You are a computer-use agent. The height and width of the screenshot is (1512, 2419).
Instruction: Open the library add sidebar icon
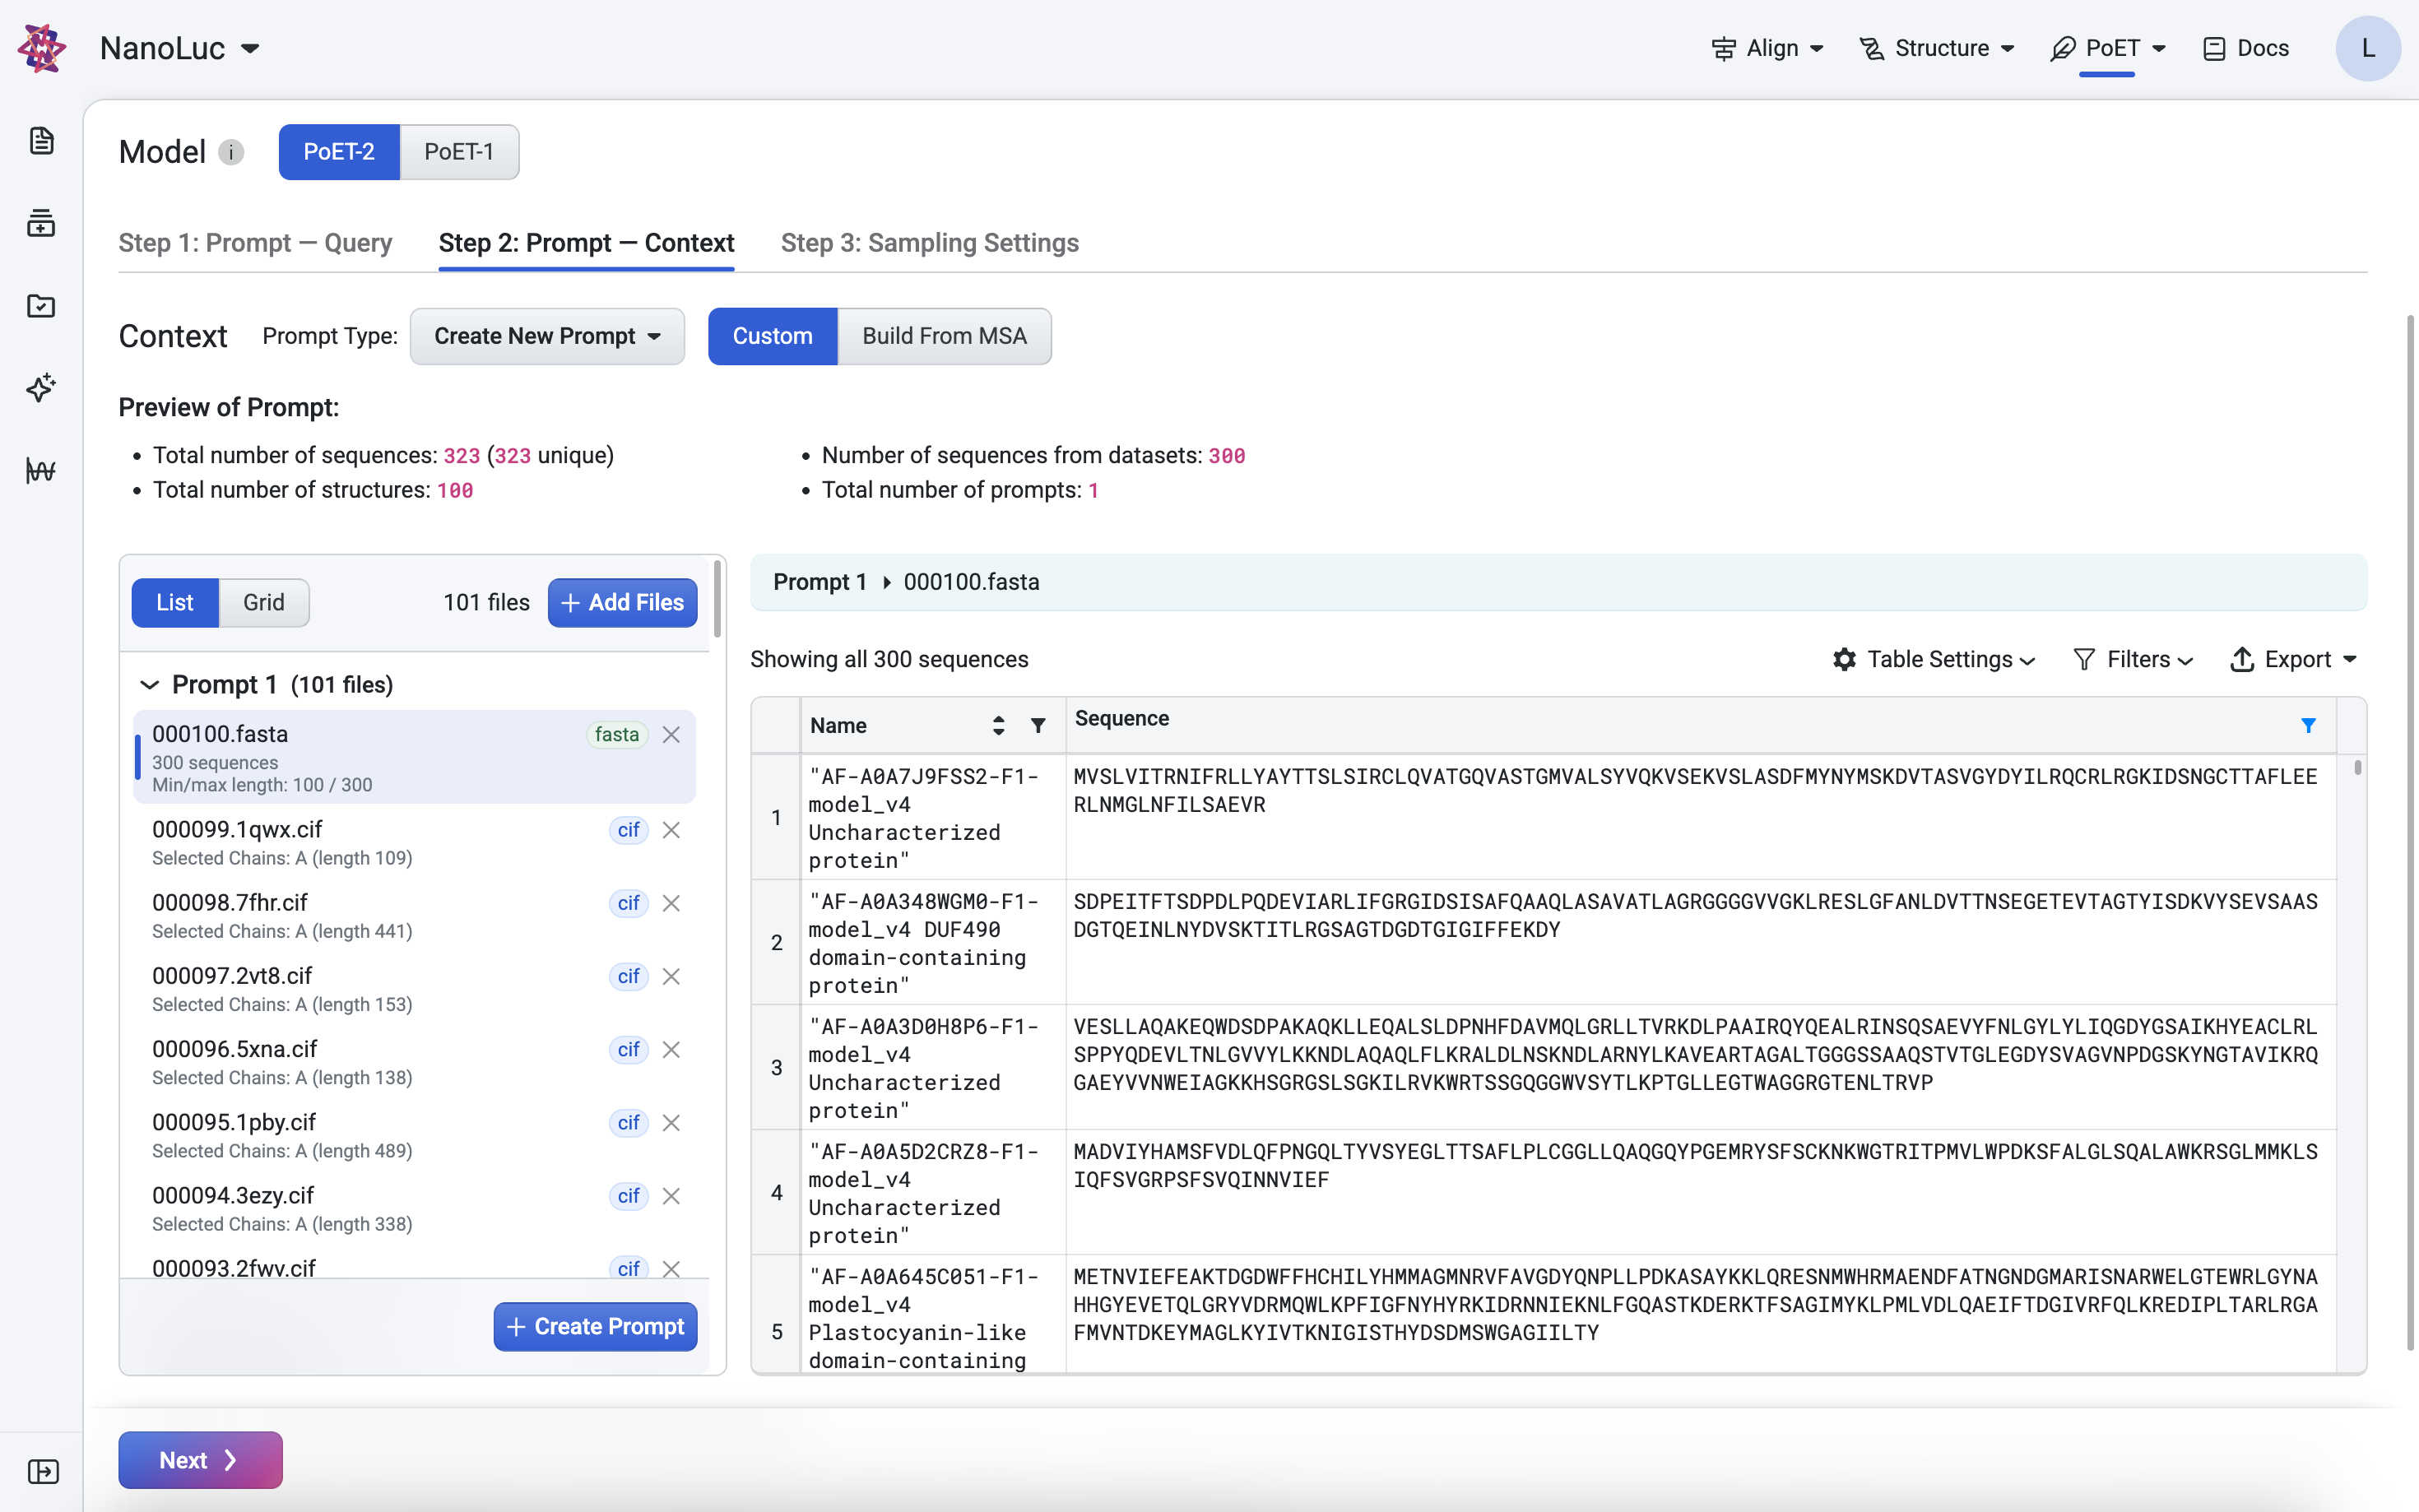click(41, 223)
